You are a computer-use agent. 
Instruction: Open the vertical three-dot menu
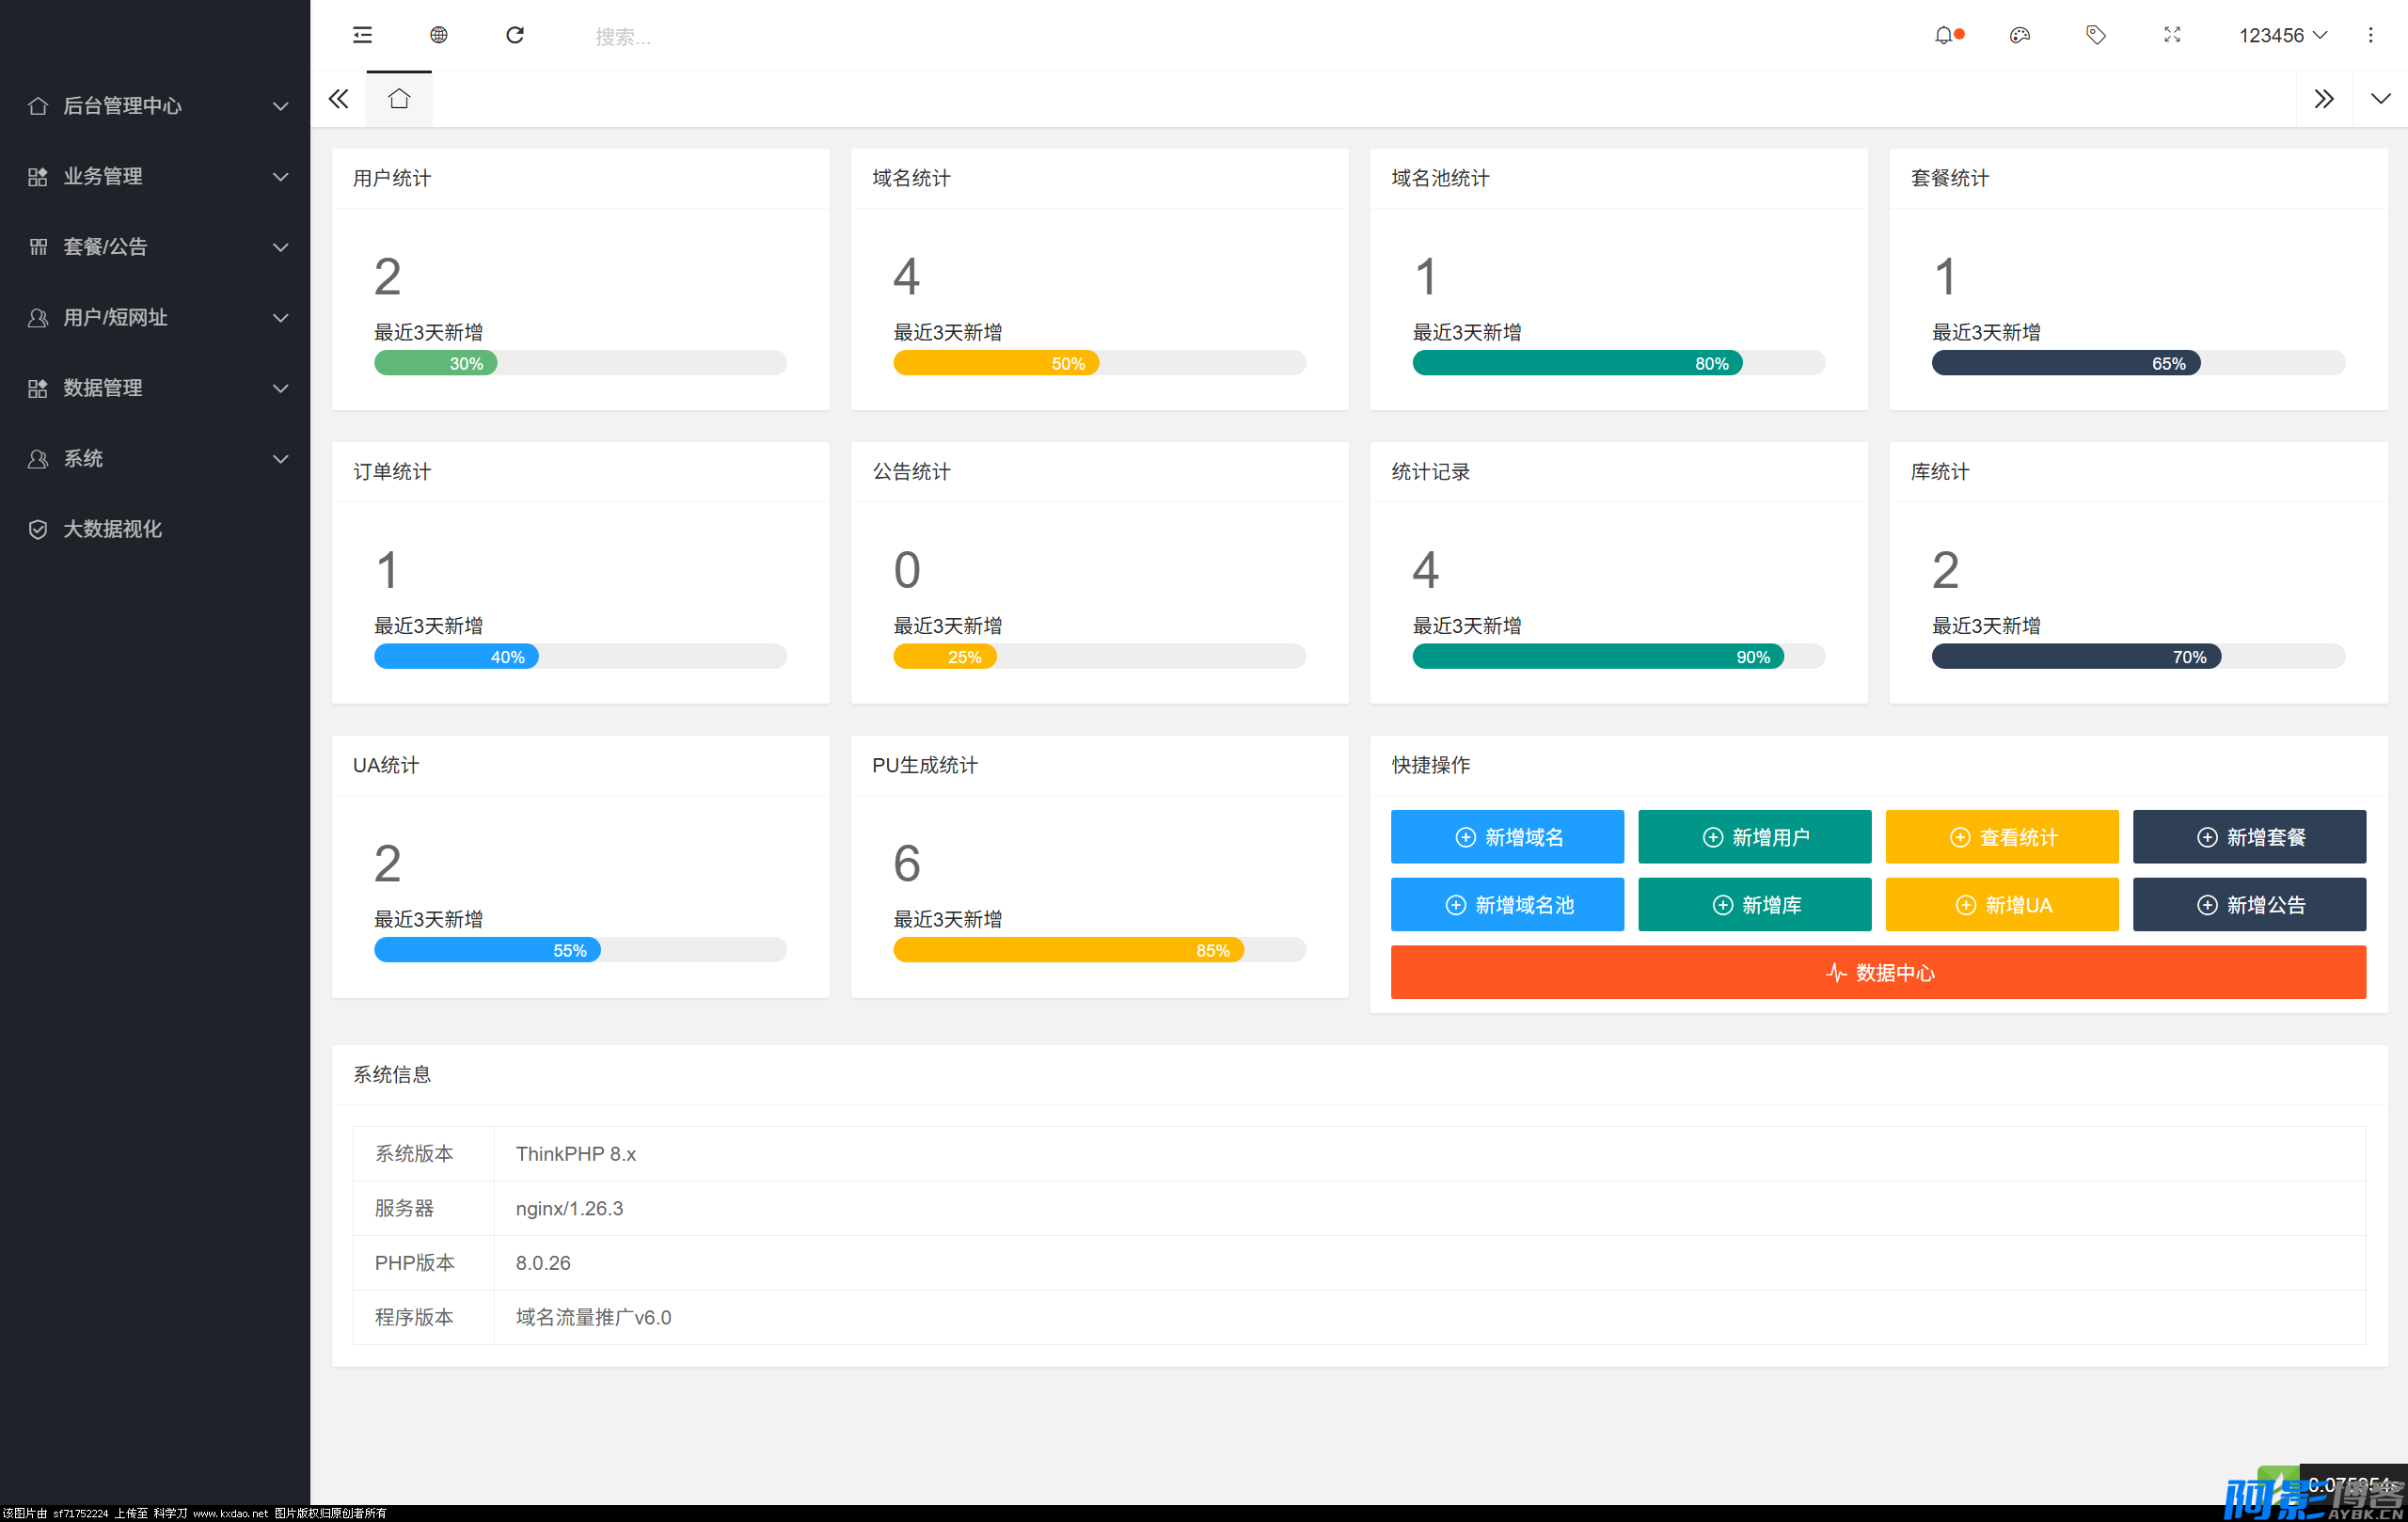click(x=2369, y=35)
